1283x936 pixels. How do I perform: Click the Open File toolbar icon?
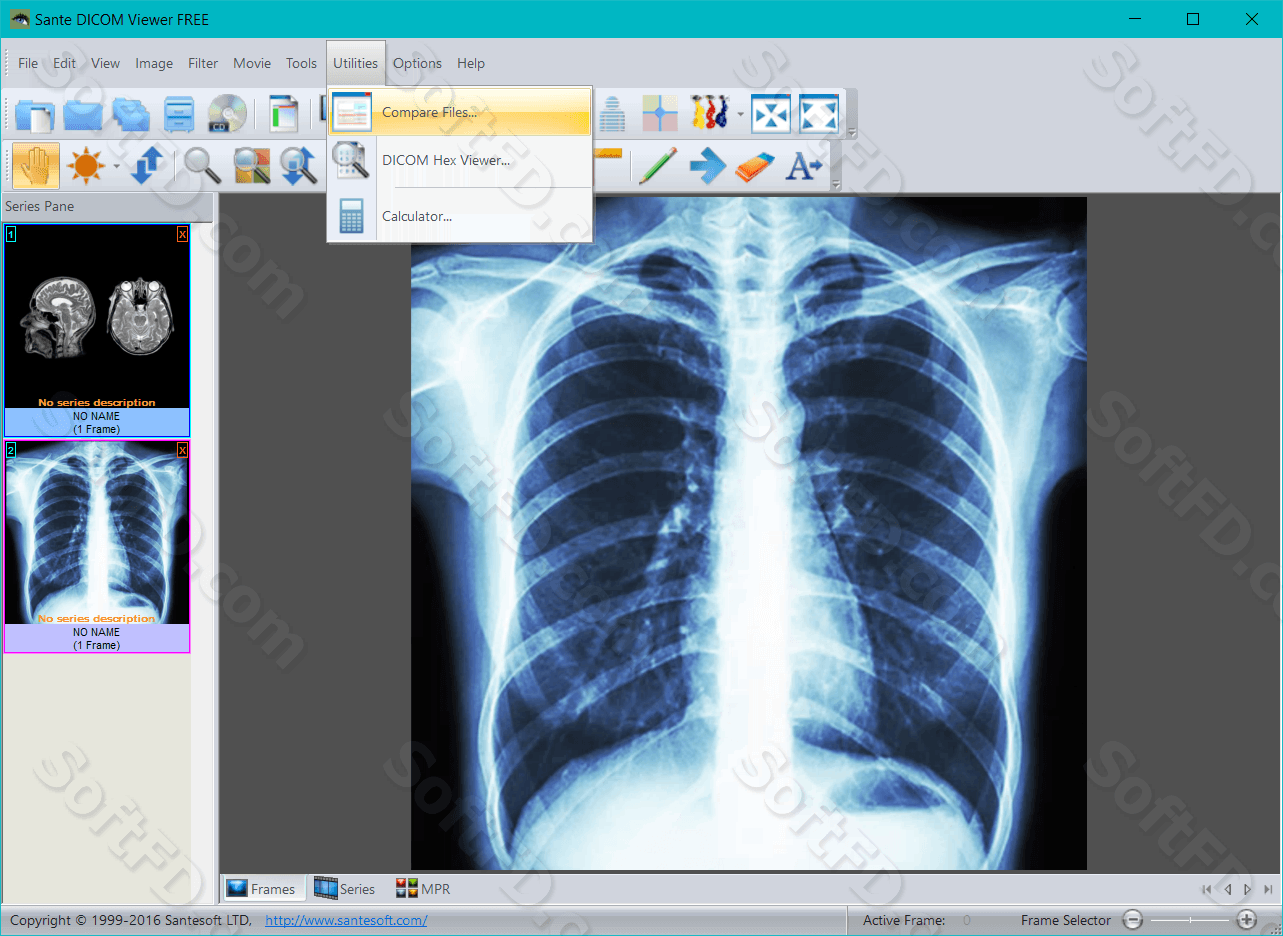[x=35, y=113]
